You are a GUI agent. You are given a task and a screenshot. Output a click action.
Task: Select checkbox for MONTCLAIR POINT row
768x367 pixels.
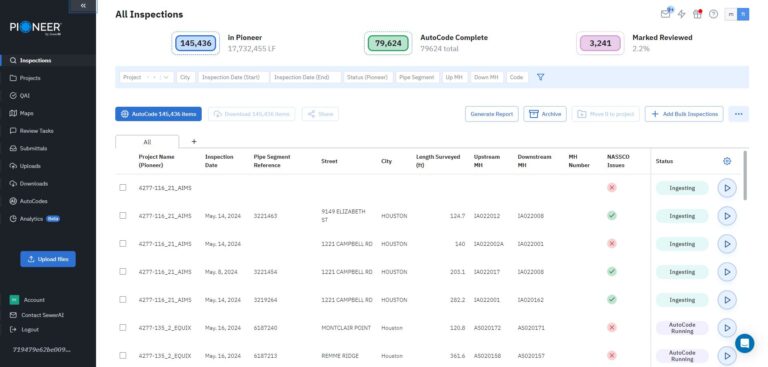tap(123, 327)
